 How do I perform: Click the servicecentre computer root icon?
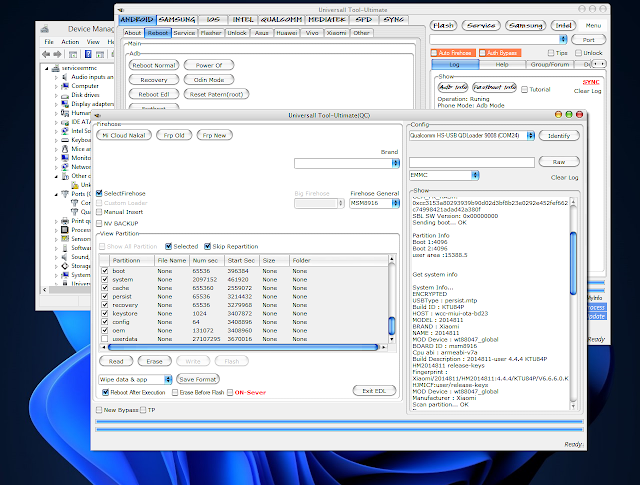pos(56,68)
